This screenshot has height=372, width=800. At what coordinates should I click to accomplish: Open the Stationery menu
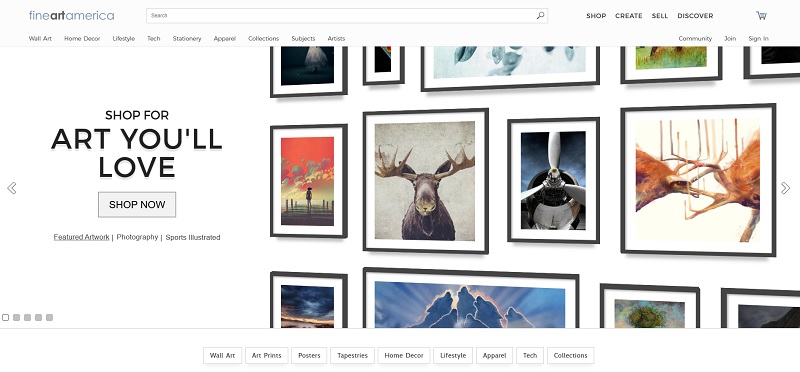[187, 38]
